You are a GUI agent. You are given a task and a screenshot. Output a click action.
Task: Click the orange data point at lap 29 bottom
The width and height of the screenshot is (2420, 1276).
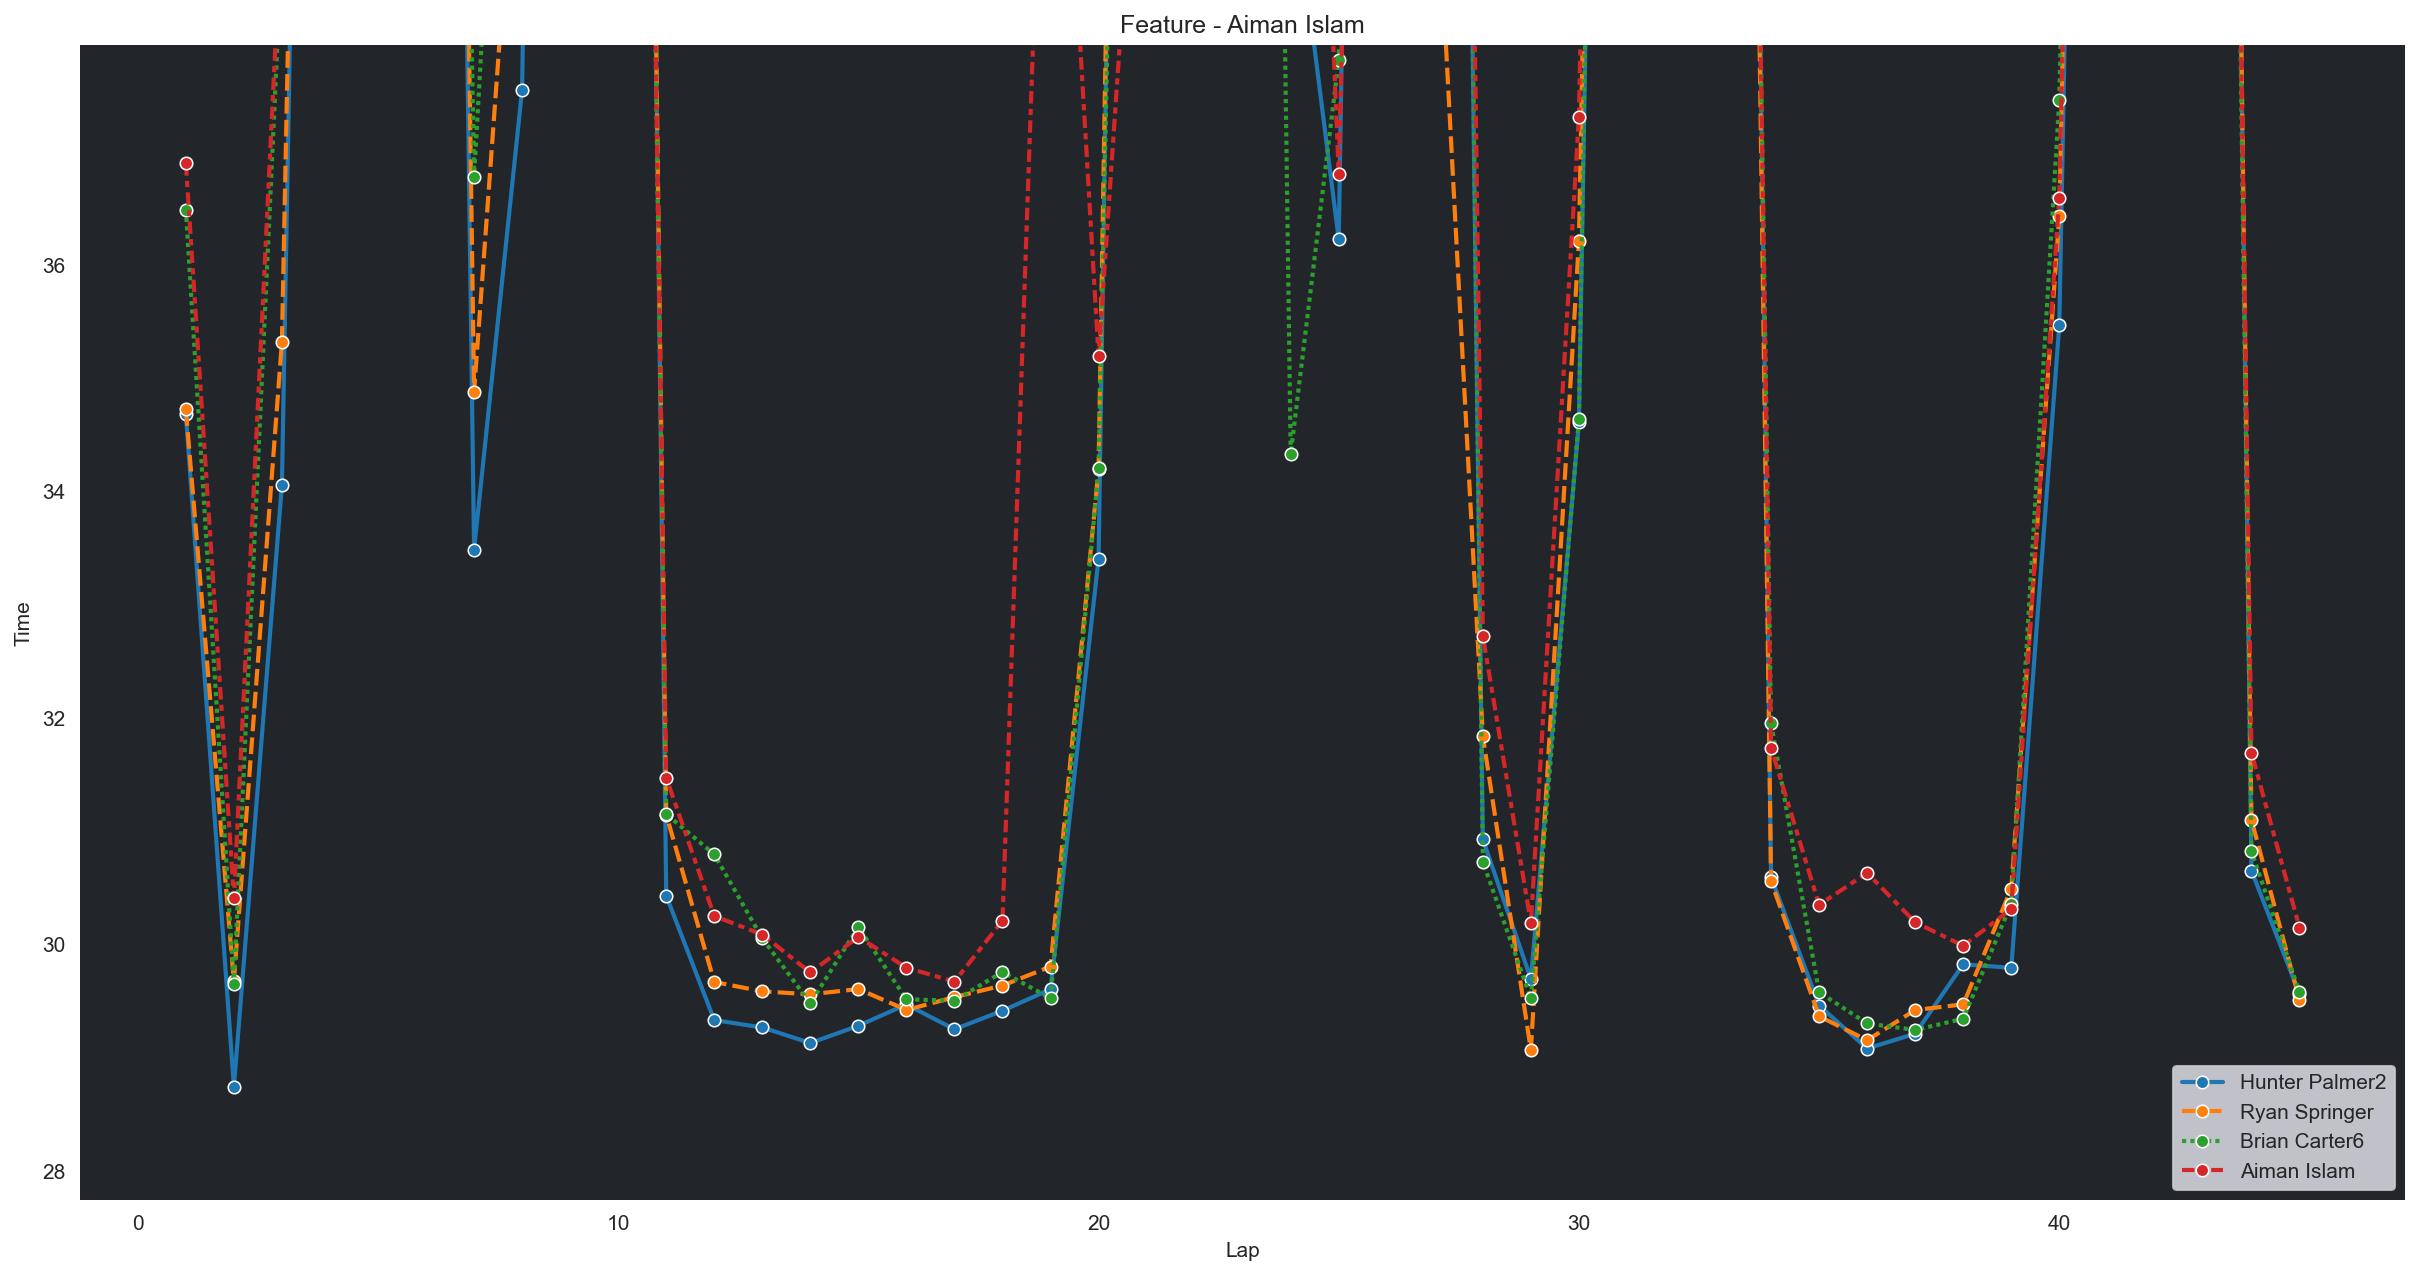pyautogui.click(x=1531, y=1050)
